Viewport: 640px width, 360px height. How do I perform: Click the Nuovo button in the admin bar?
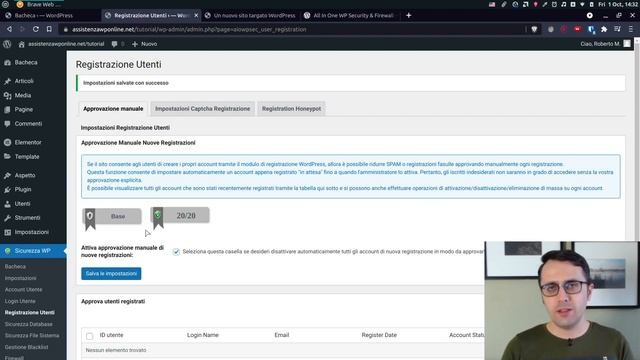pyautogui.click(x=144, y=44)
